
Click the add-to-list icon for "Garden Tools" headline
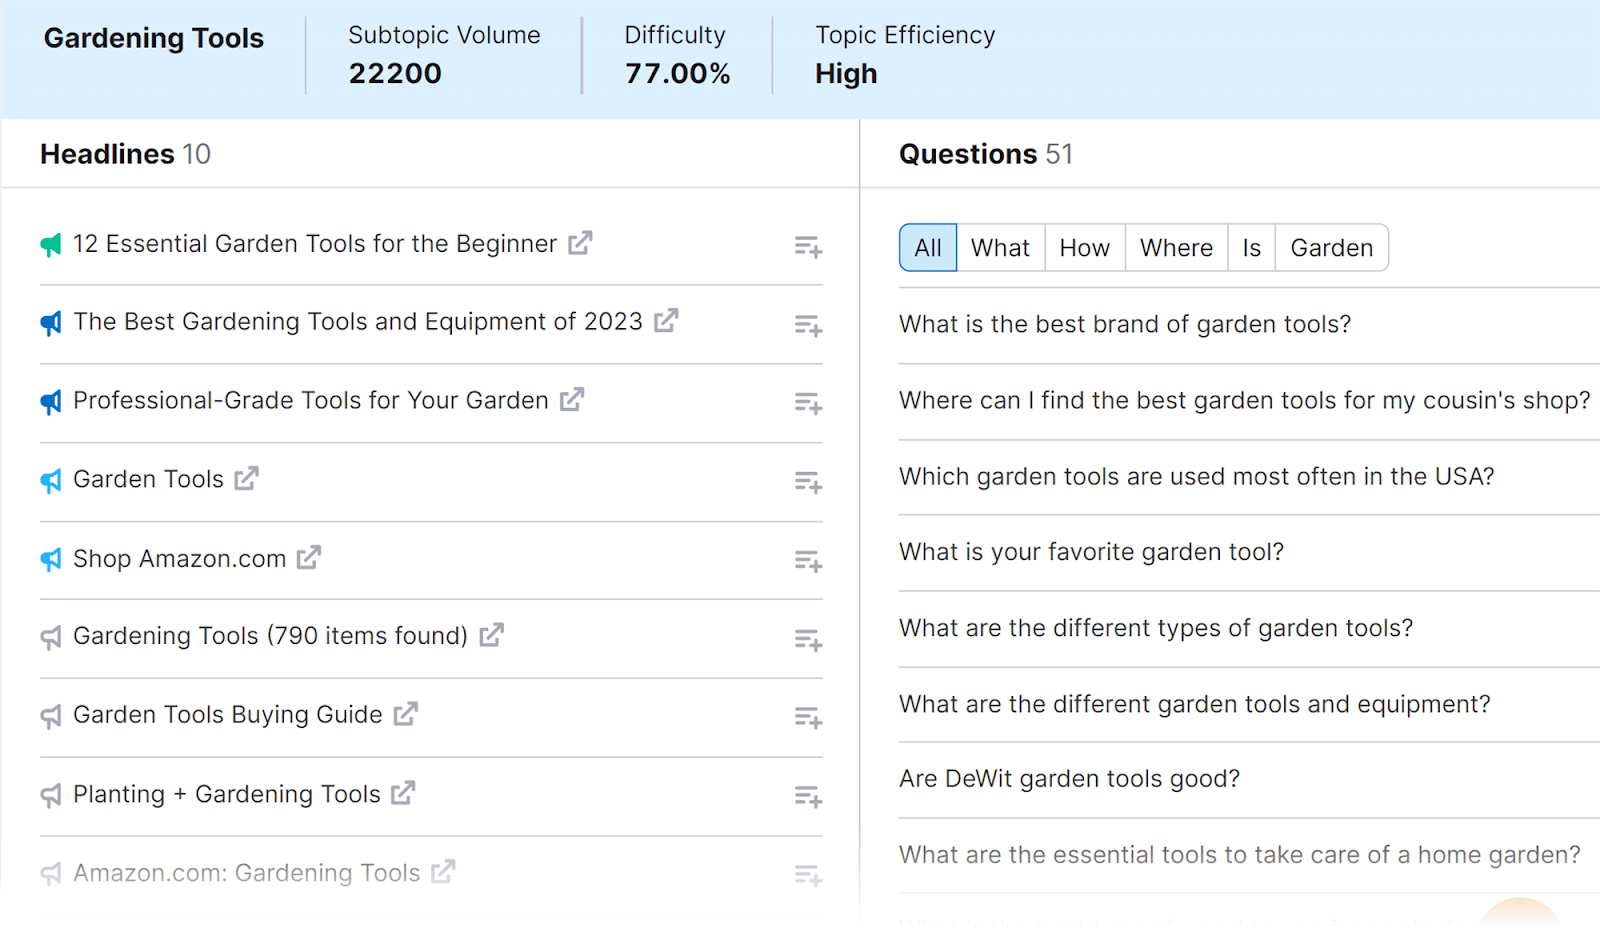coord(808,482)
